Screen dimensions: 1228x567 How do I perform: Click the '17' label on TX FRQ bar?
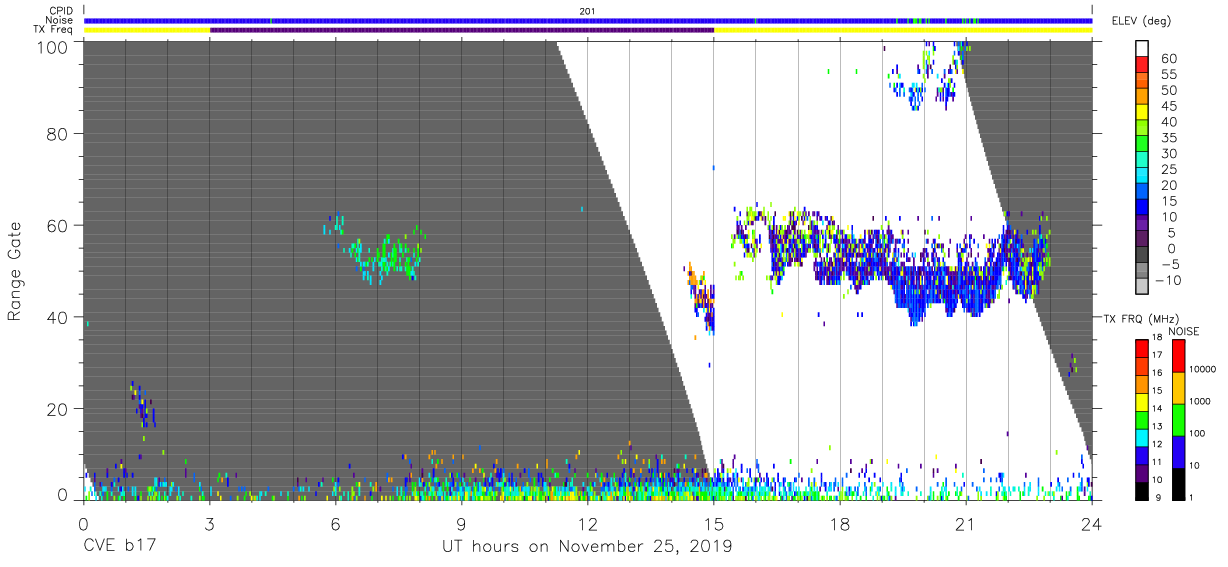pyautogui.click(x=1156, y=355)
